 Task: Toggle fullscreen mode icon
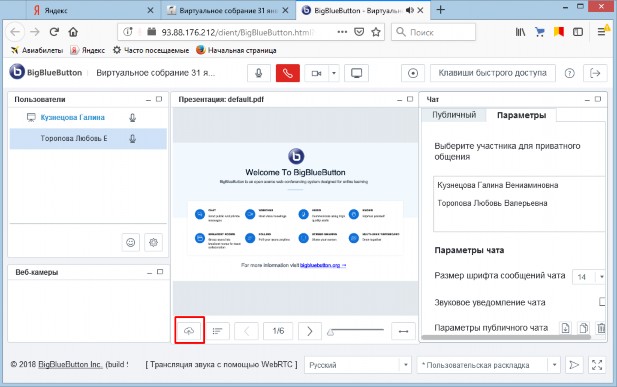pos(597,365)
